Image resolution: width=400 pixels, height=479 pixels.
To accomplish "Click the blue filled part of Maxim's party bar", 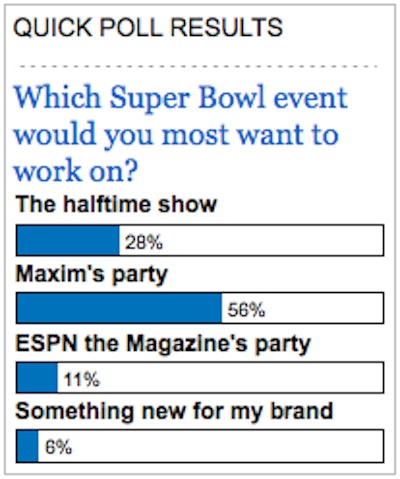I will (119, 308).
